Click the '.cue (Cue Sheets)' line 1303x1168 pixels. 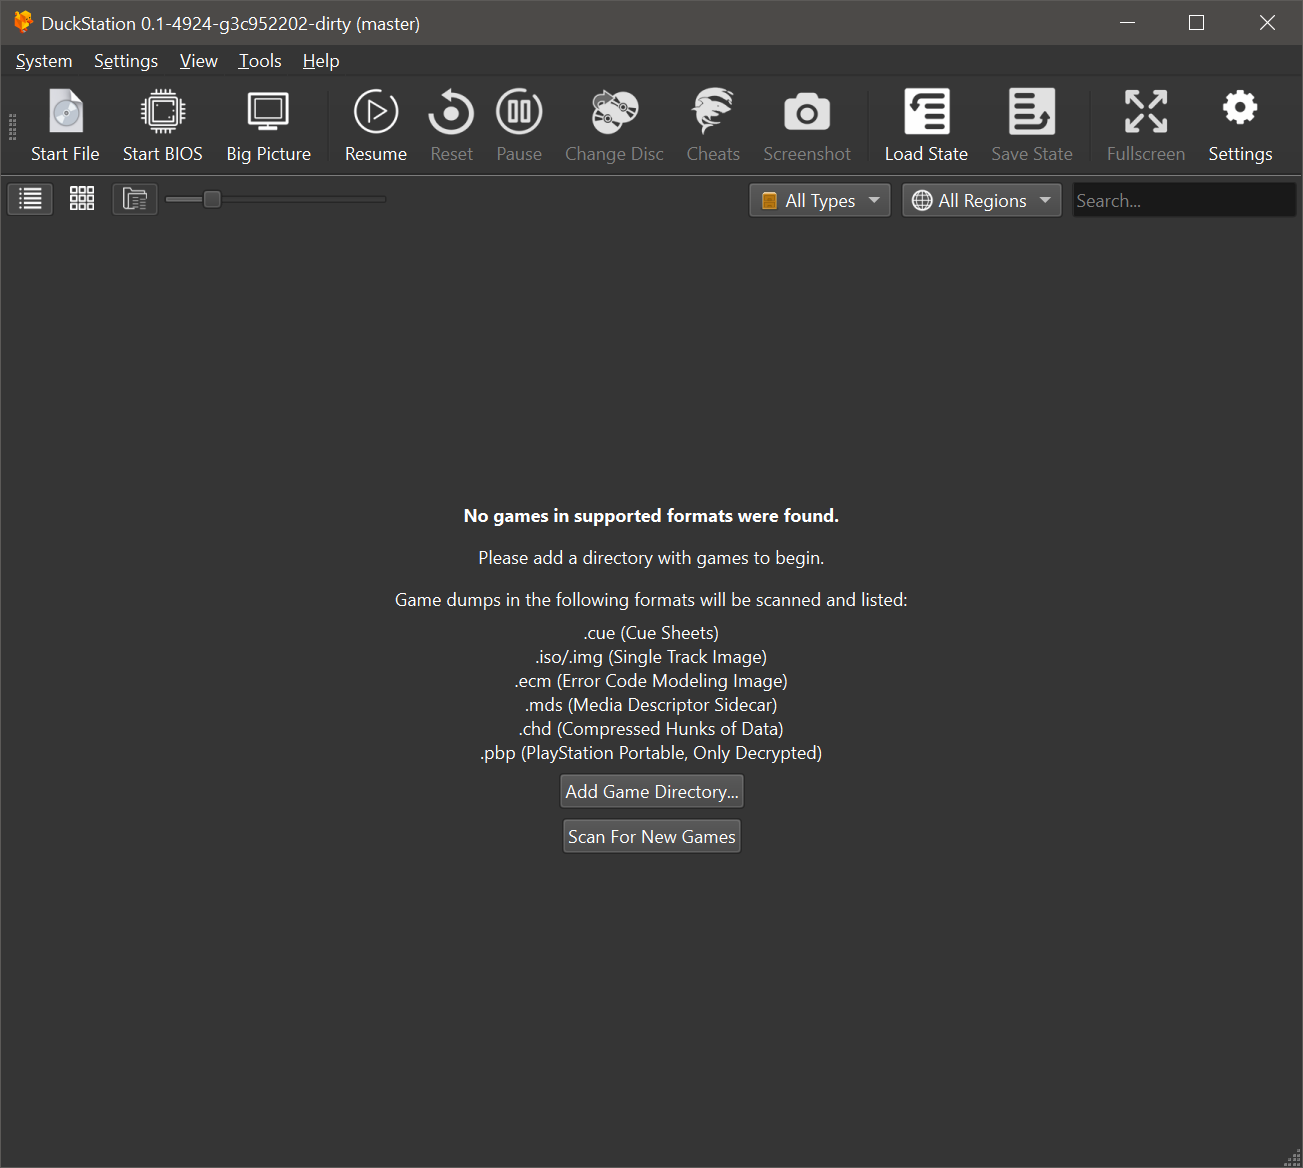[651, 633]
